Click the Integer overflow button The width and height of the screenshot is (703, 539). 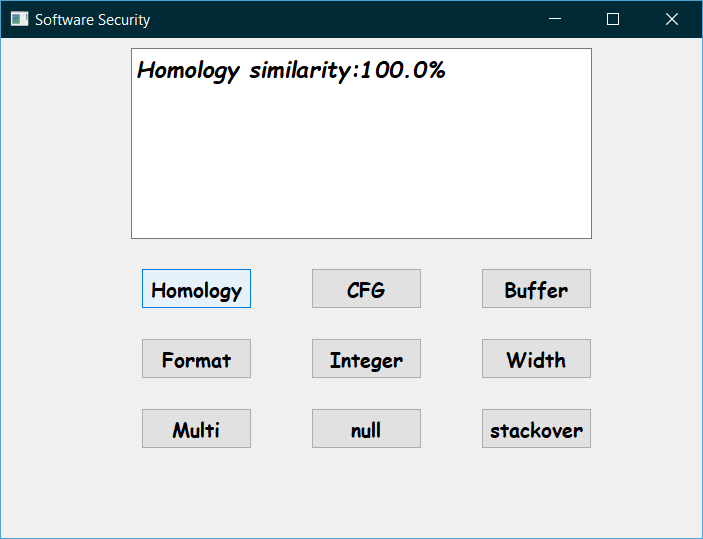click(366, 359)
